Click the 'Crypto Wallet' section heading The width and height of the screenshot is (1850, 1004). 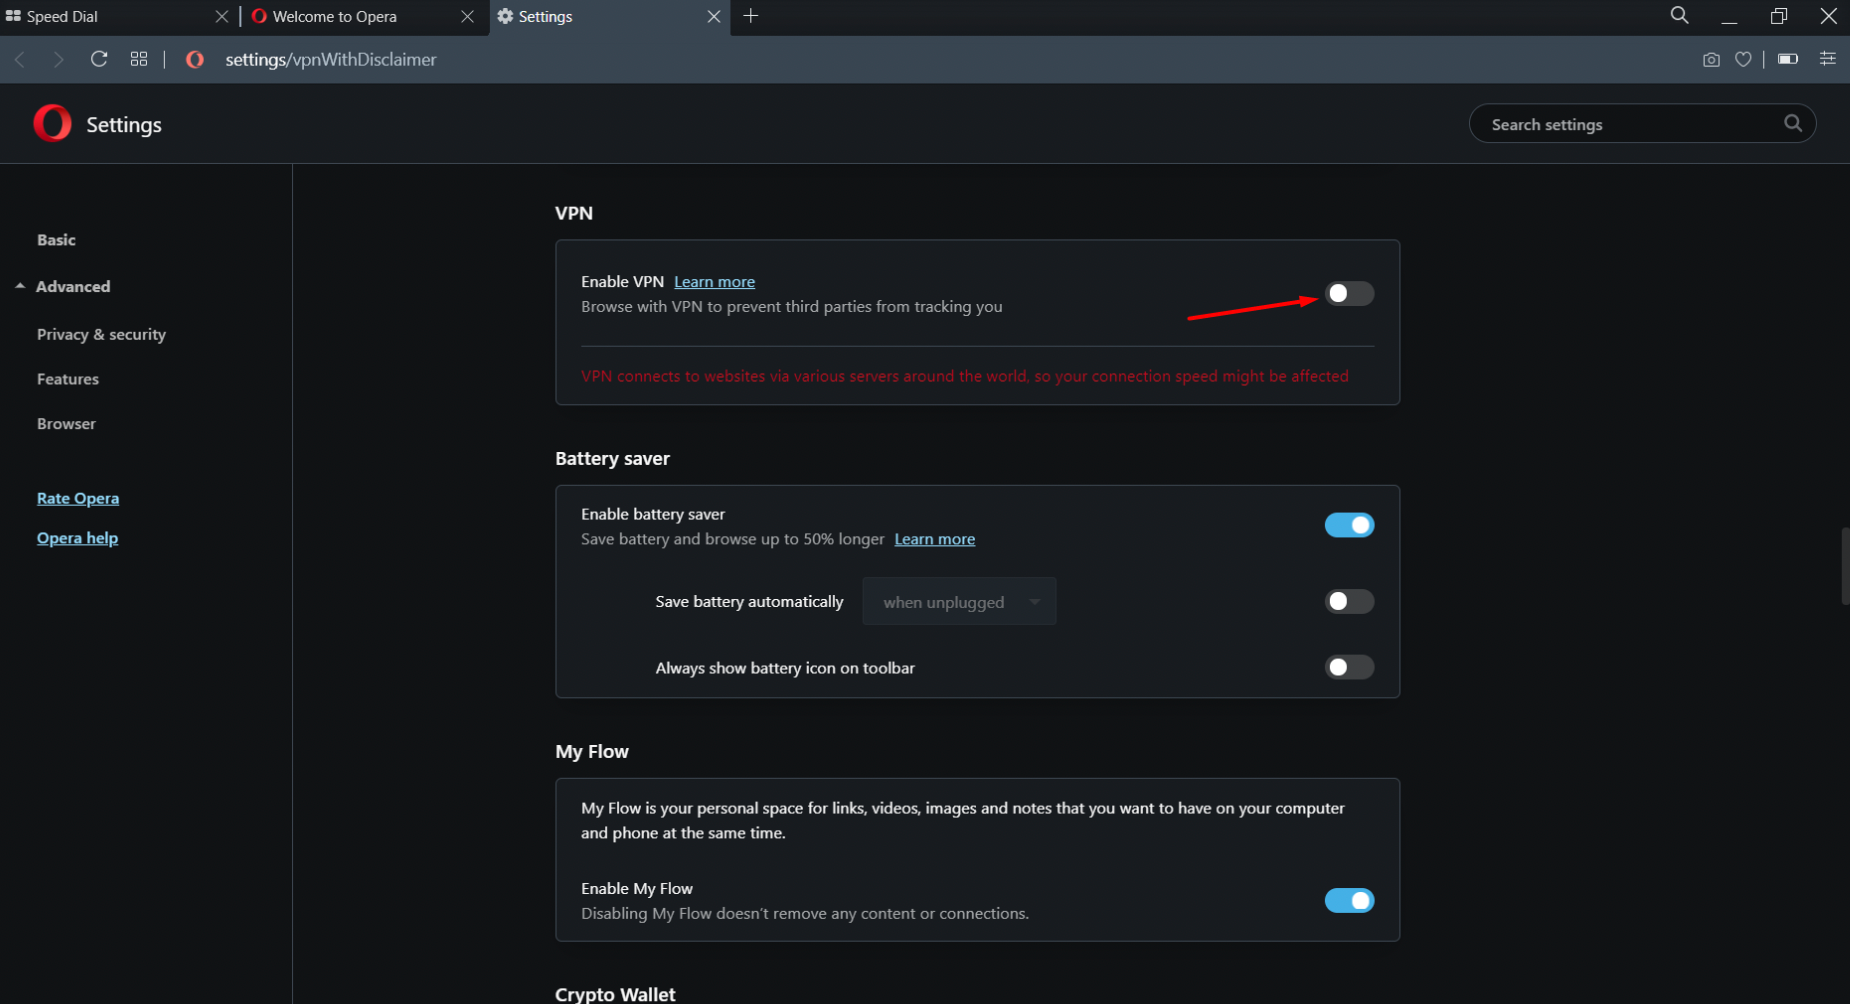(x=615, y=994)
